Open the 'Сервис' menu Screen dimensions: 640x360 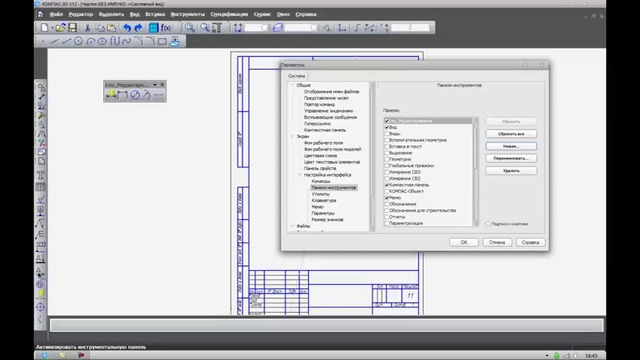click(262, 14)
